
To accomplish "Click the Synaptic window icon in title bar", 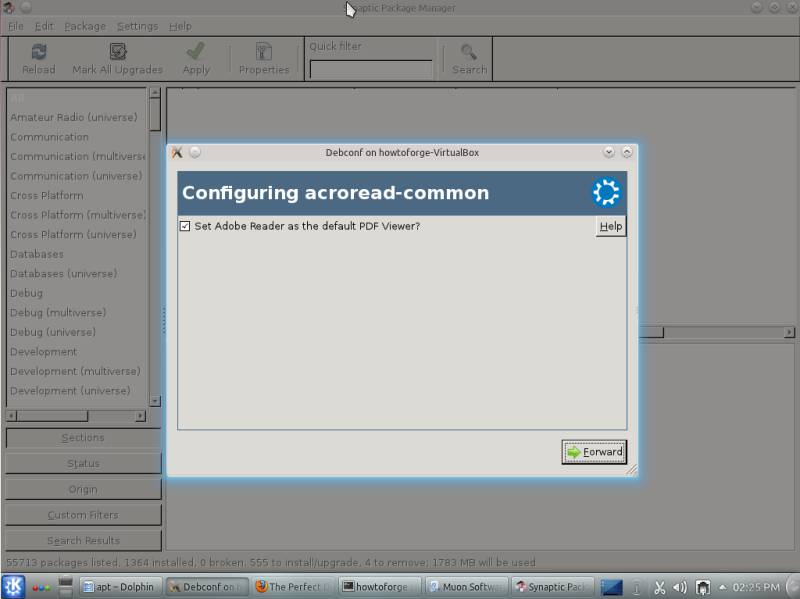I will (9, 7).
